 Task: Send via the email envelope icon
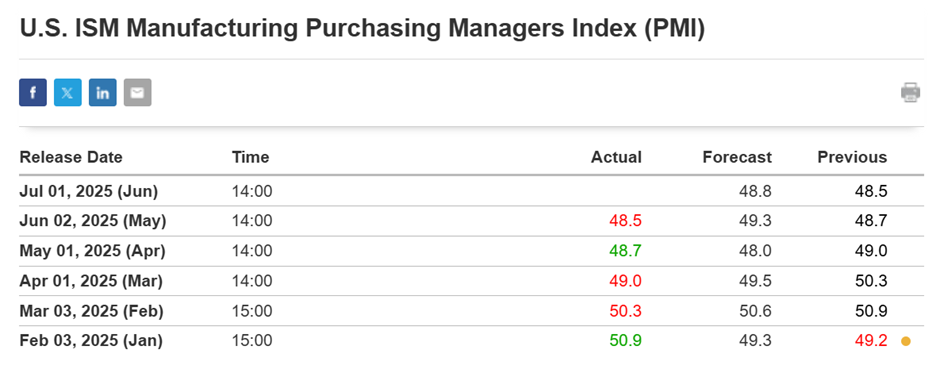(138, 93)
